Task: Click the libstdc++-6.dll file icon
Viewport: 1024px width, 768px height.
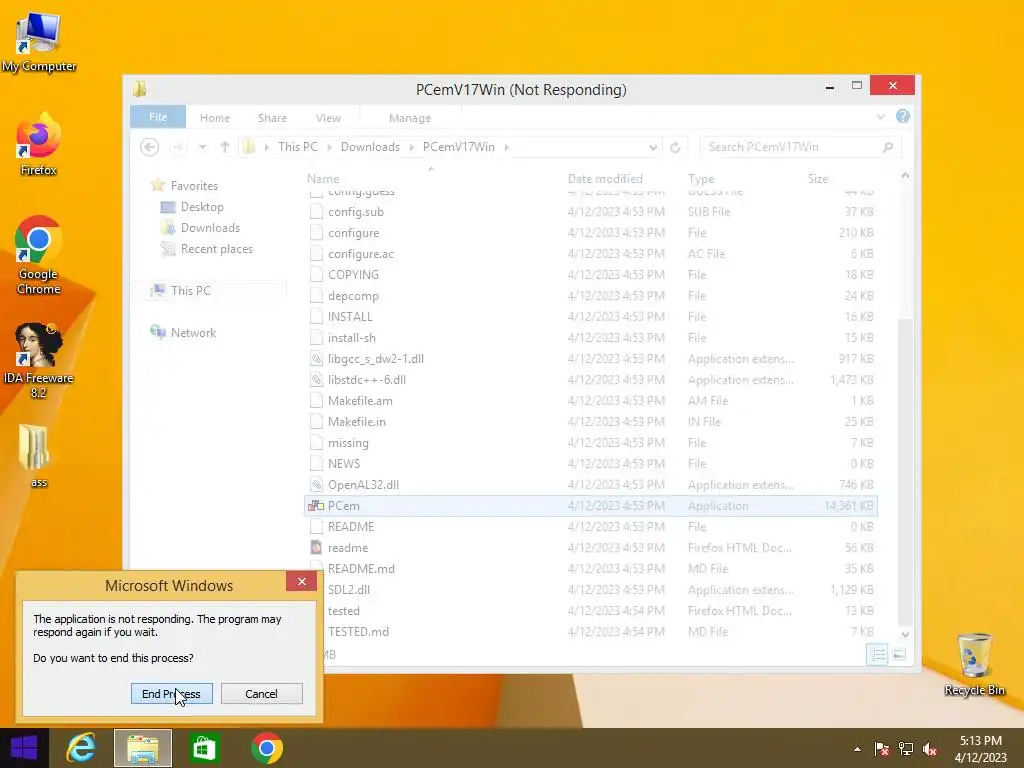Action: [x=316, y=379]
